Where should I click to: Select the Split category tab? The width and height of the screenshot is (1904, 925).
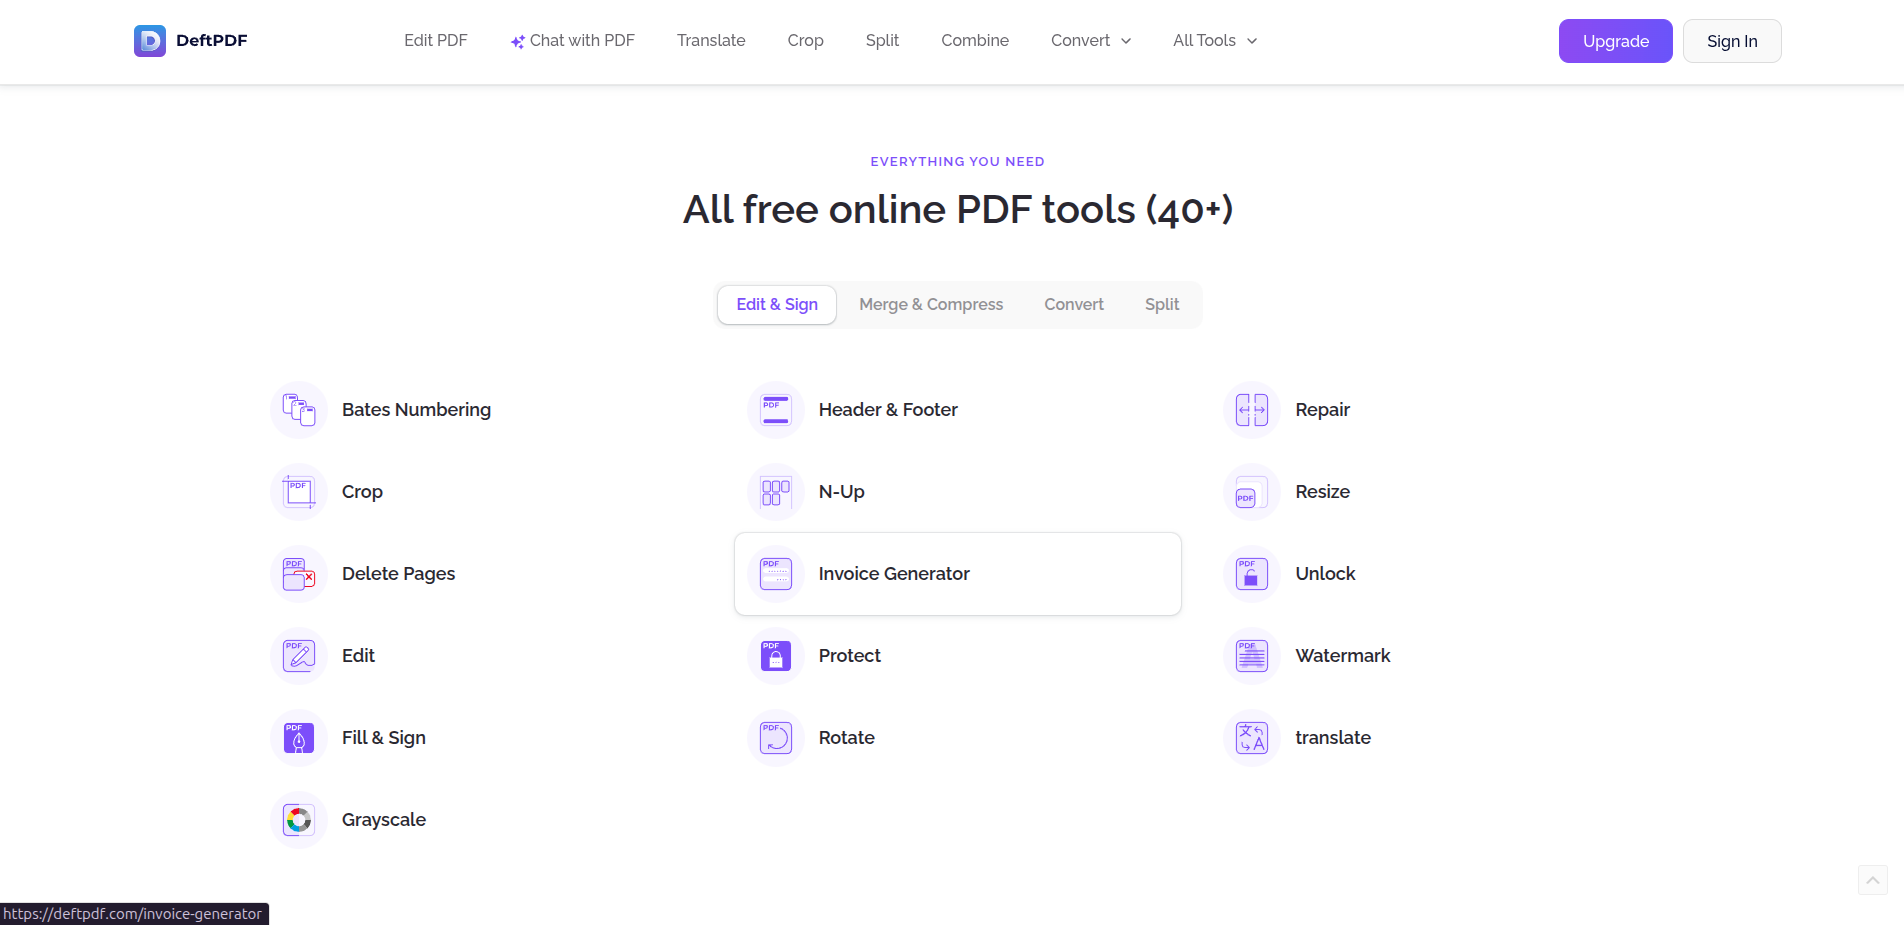pos(1161,304)
